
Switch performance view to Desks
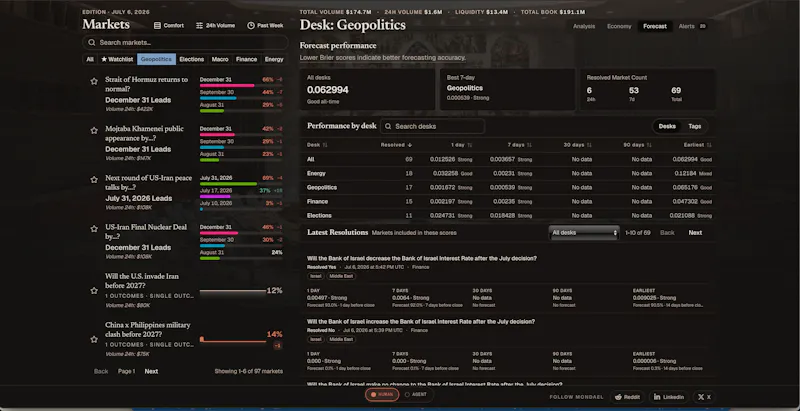click(x=667, y=126)
